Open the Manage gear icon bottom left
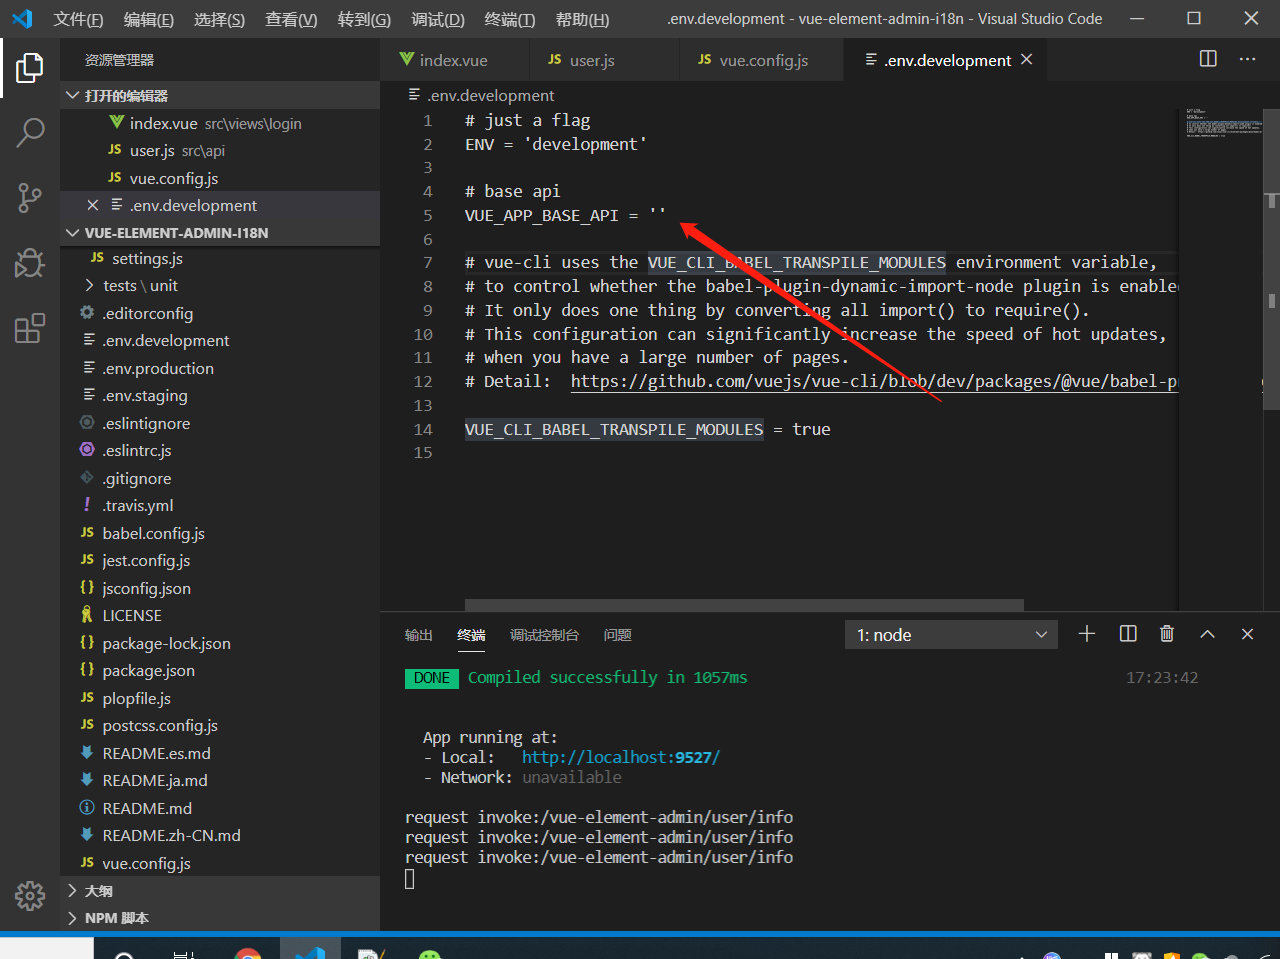 tap(29, 896)
